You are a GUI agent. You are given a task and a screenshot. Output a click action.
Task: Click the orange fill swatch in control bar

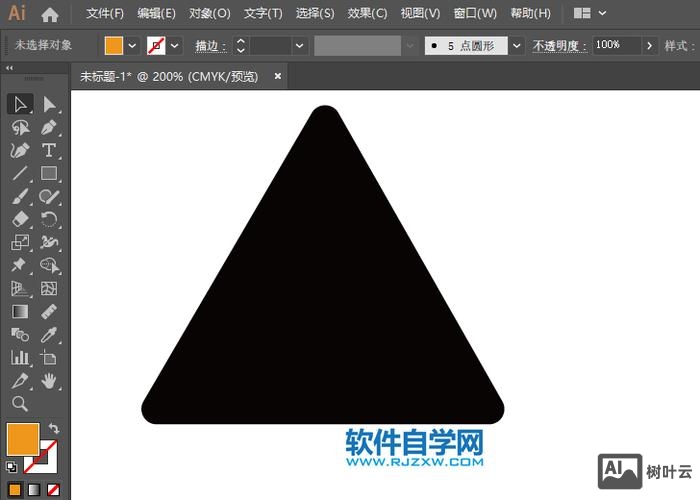click(113, 46)
